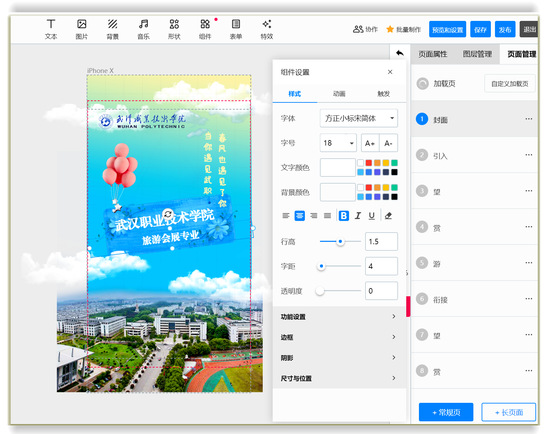Pick black swatch for 背景颜色

click(x=394, y=197)
